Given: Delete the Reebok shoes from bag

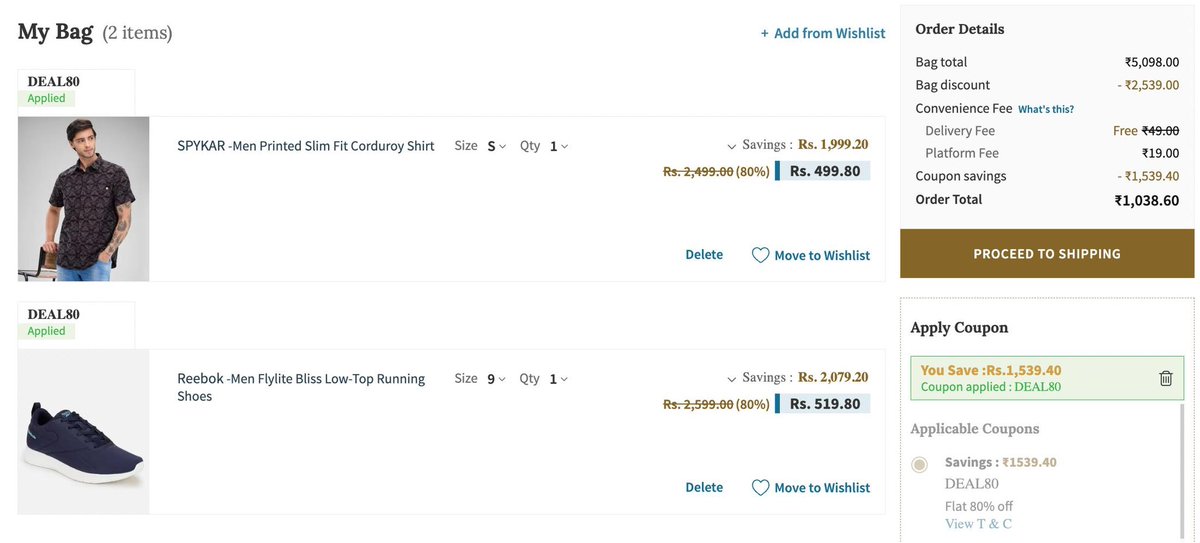Looking at the screenshot, I should (x=704, y=488).
